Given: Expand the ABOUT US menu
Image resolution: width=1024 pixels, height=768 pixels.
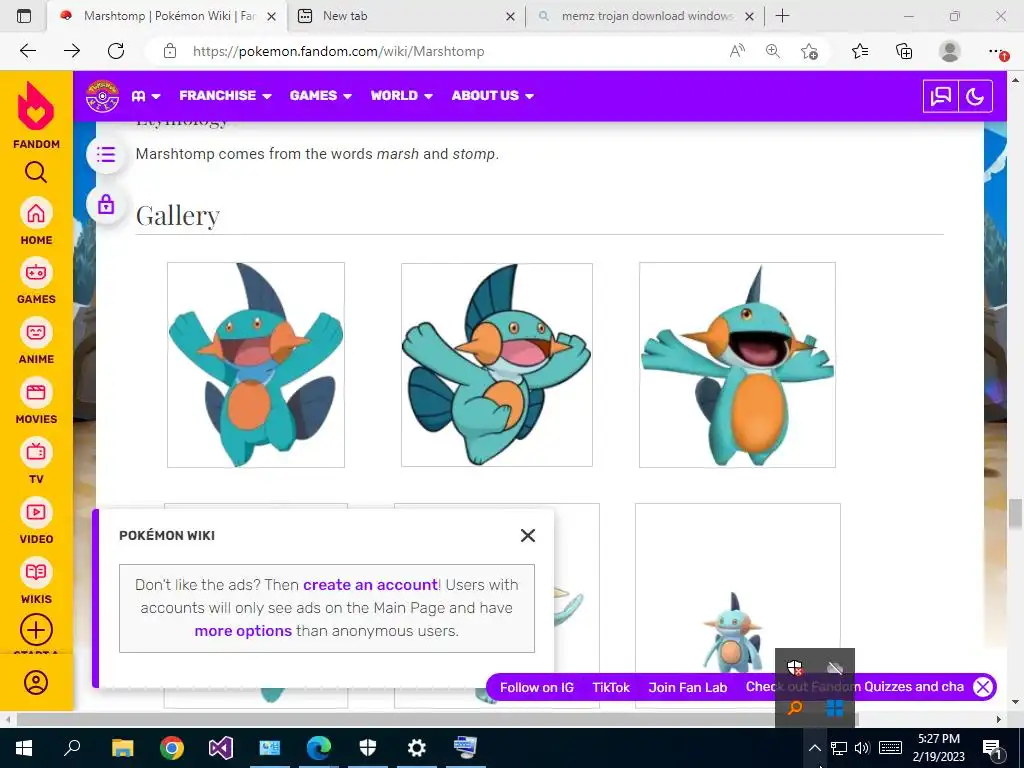Looking at the screenshot, I should [492, 95].
